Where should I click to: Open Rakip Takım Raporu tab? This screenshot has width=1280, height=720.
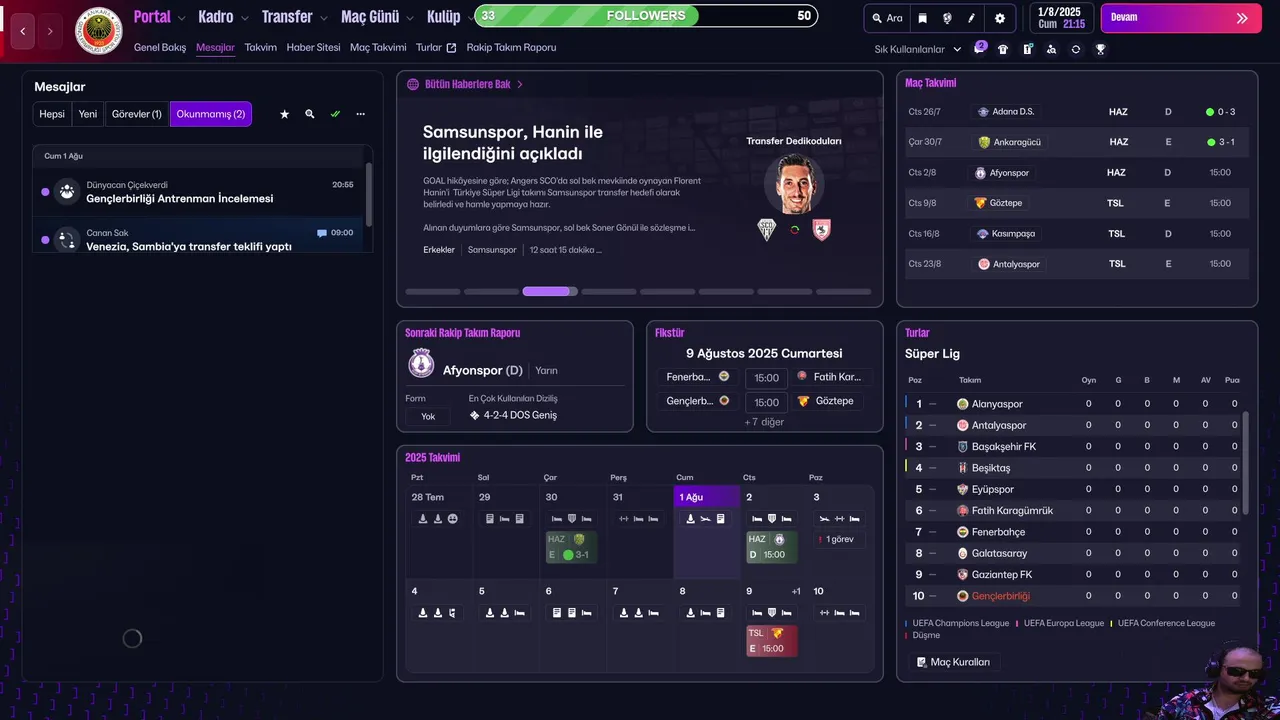[x=511, y=47]
